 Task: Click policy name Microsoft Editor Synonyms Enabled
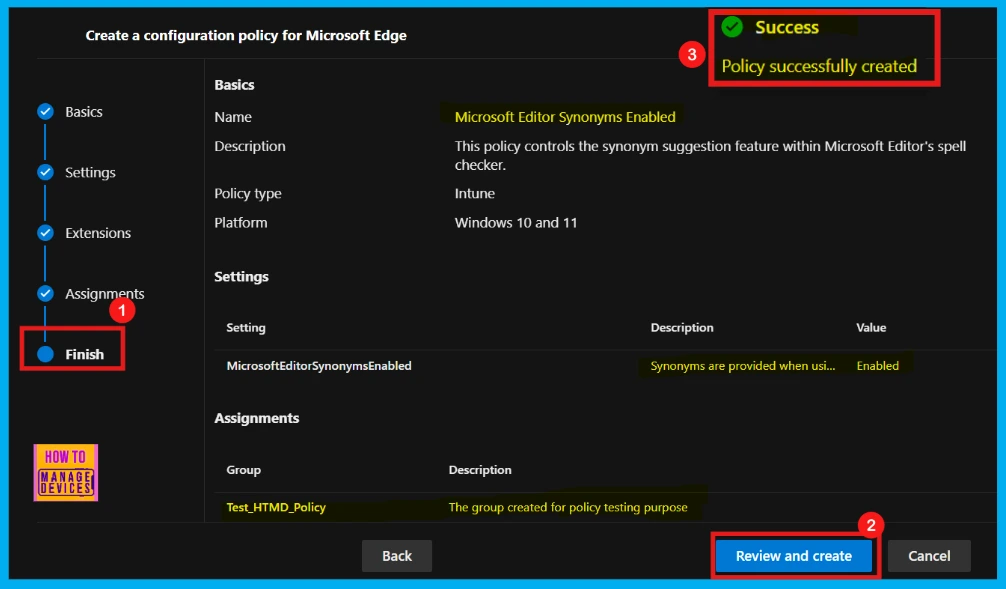(565, 117)
